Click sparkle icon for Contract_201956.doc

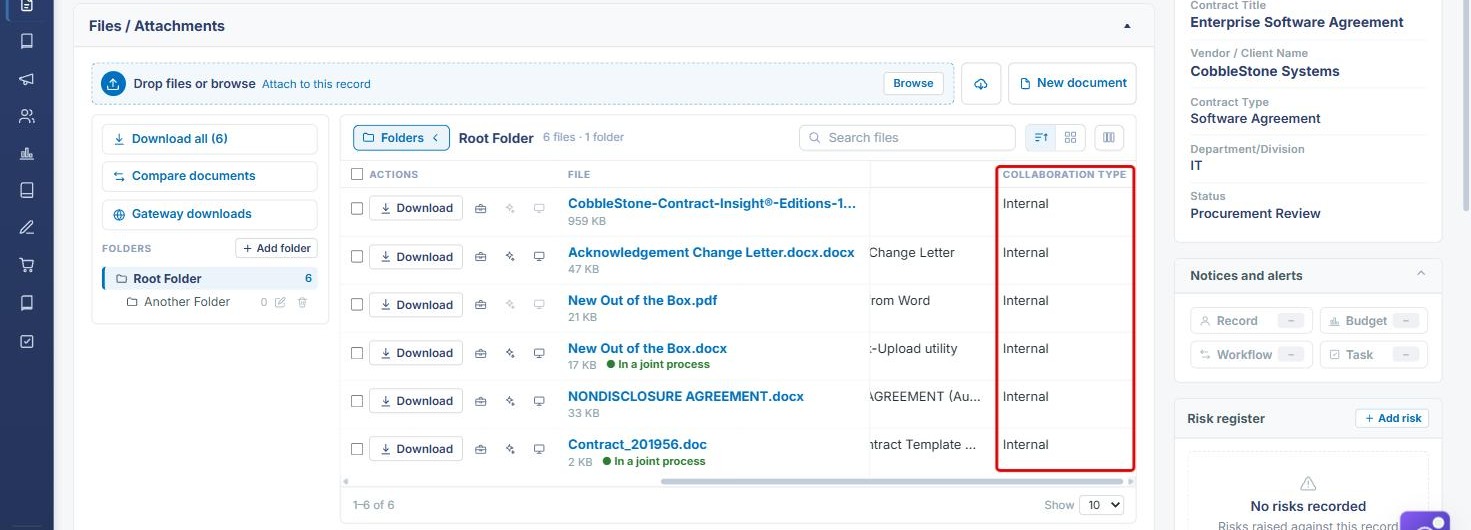(x=510, y=449)
